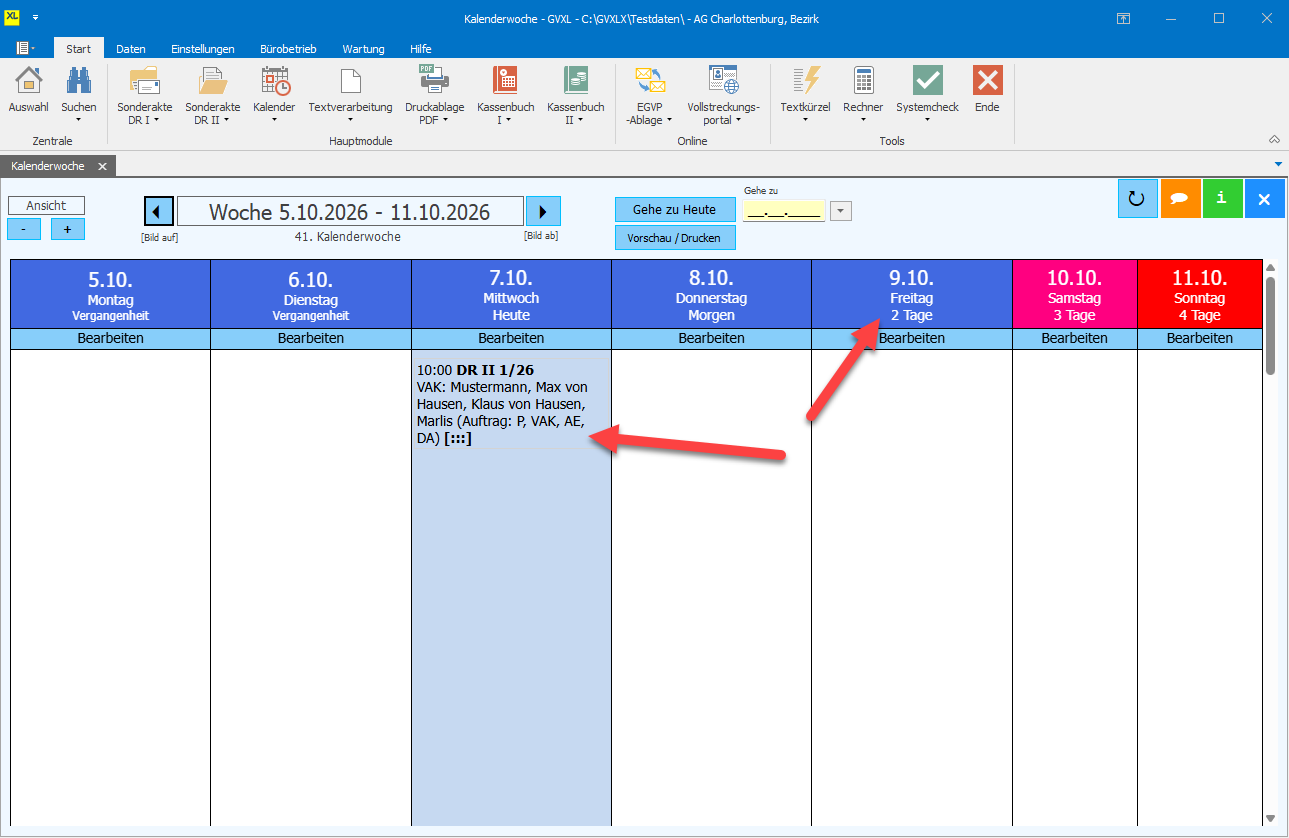This screenshot has height=838, width=1289.
Task: Close the Kalenderwoche document tab
Action: [x=102, y=166]
